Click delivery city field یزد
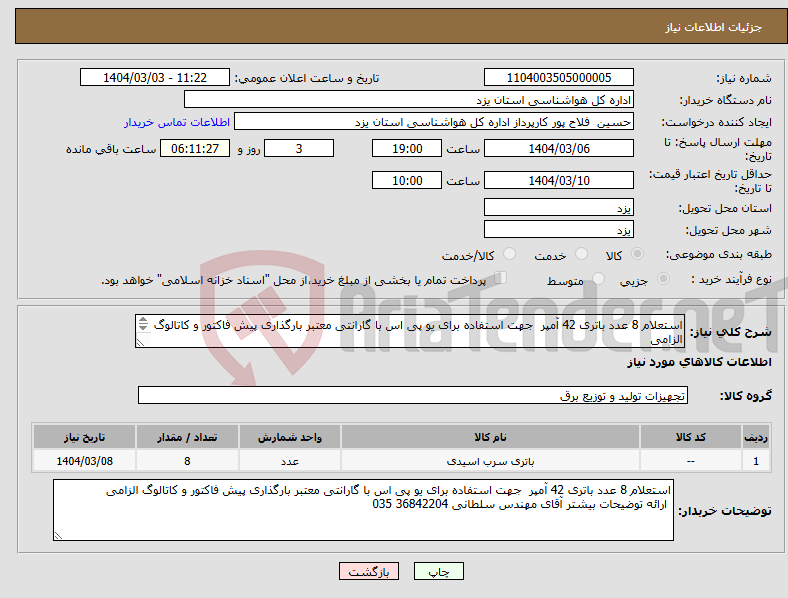Viewport: 788px width, 598px height. pyautogui.click(x=558, y=229)
